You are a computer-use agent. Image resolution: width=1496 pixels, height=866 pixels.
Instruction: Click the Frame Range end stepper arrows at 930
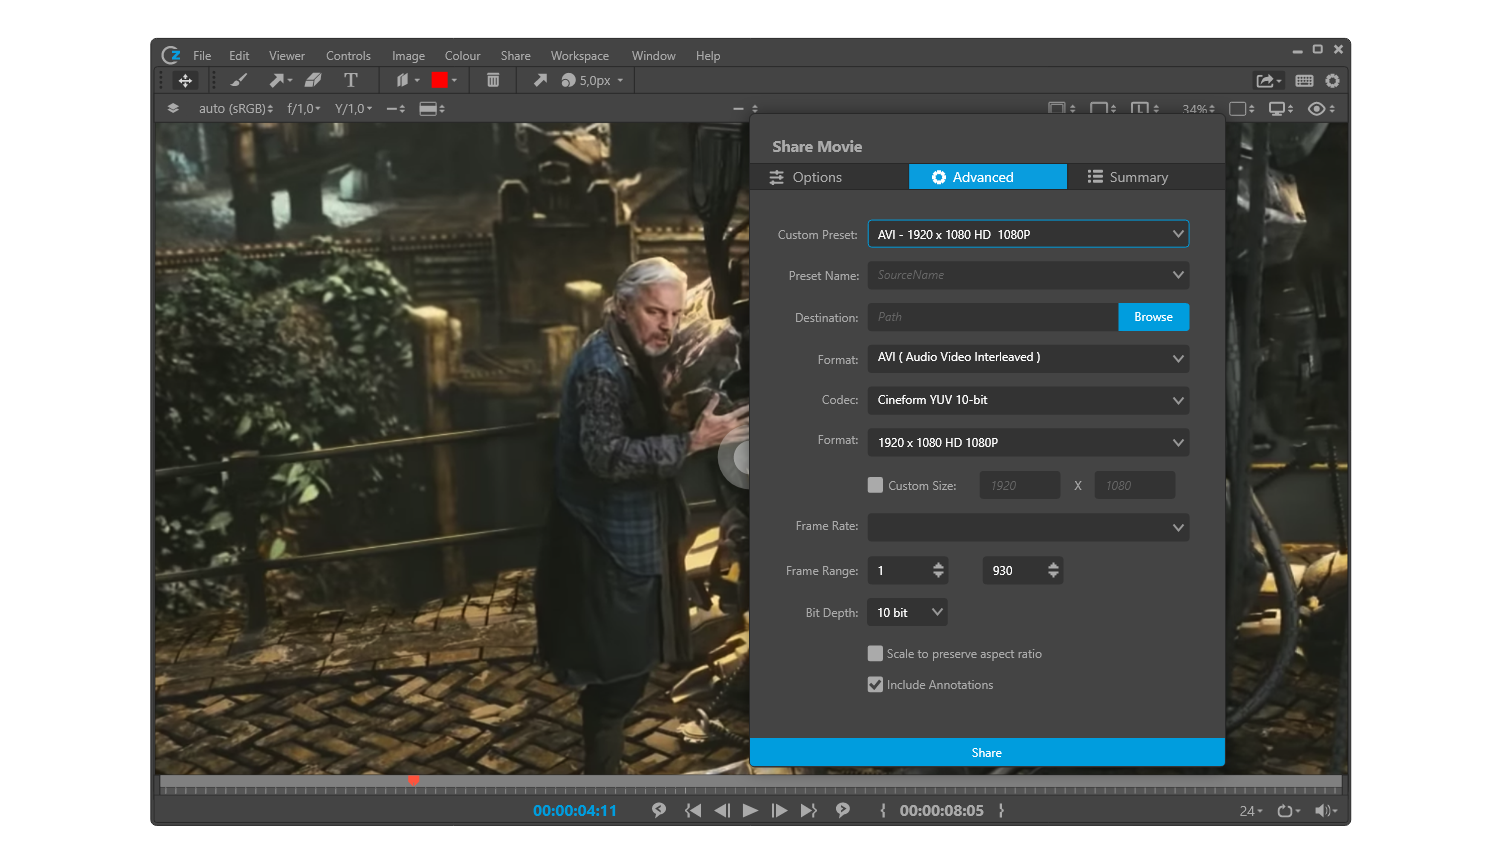(1053, 570)
